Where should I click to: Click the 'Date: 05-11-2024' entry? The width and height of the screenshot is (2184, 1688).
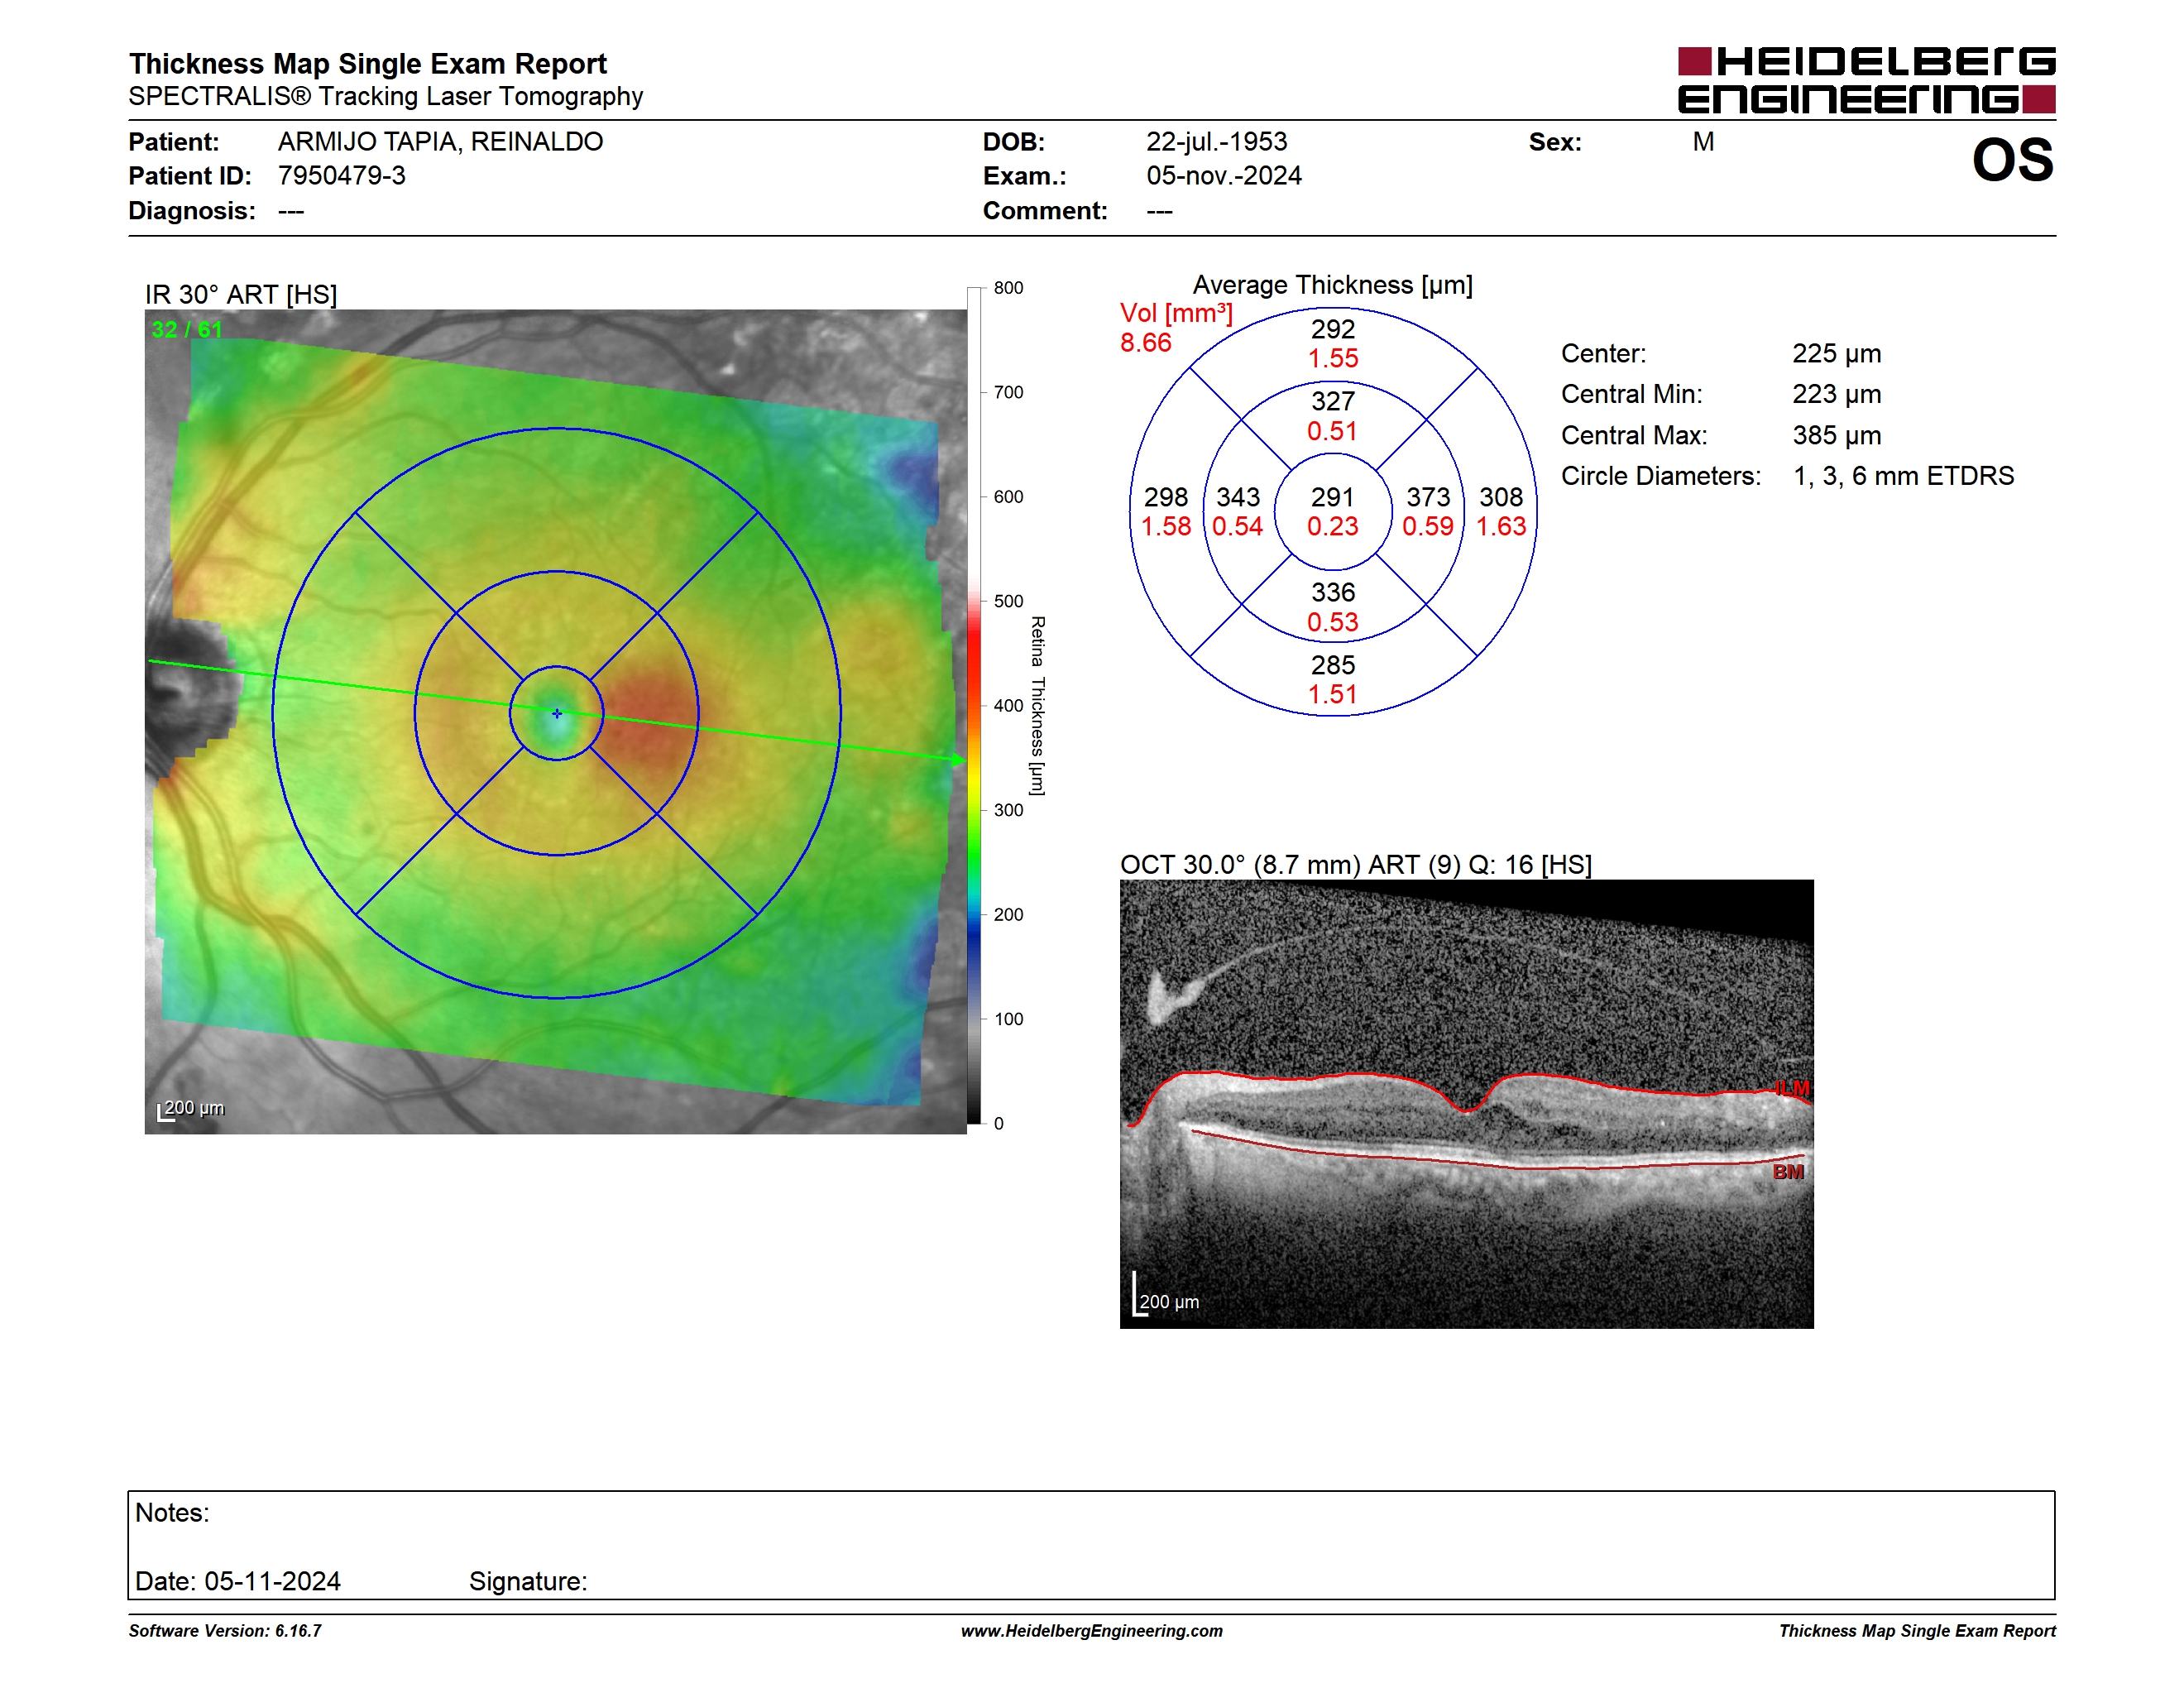coord(237,1581)
